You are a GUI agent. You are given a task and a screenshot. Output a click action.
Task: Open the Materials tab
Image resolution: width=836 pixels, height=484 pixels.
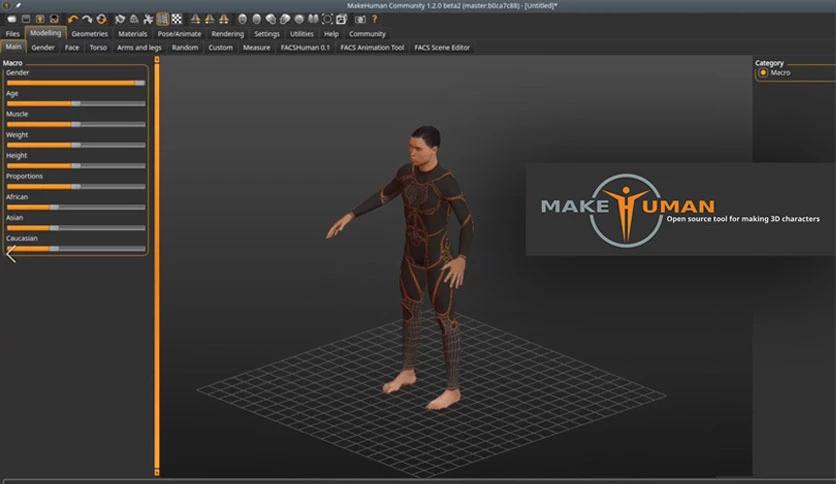click(133, 34)
